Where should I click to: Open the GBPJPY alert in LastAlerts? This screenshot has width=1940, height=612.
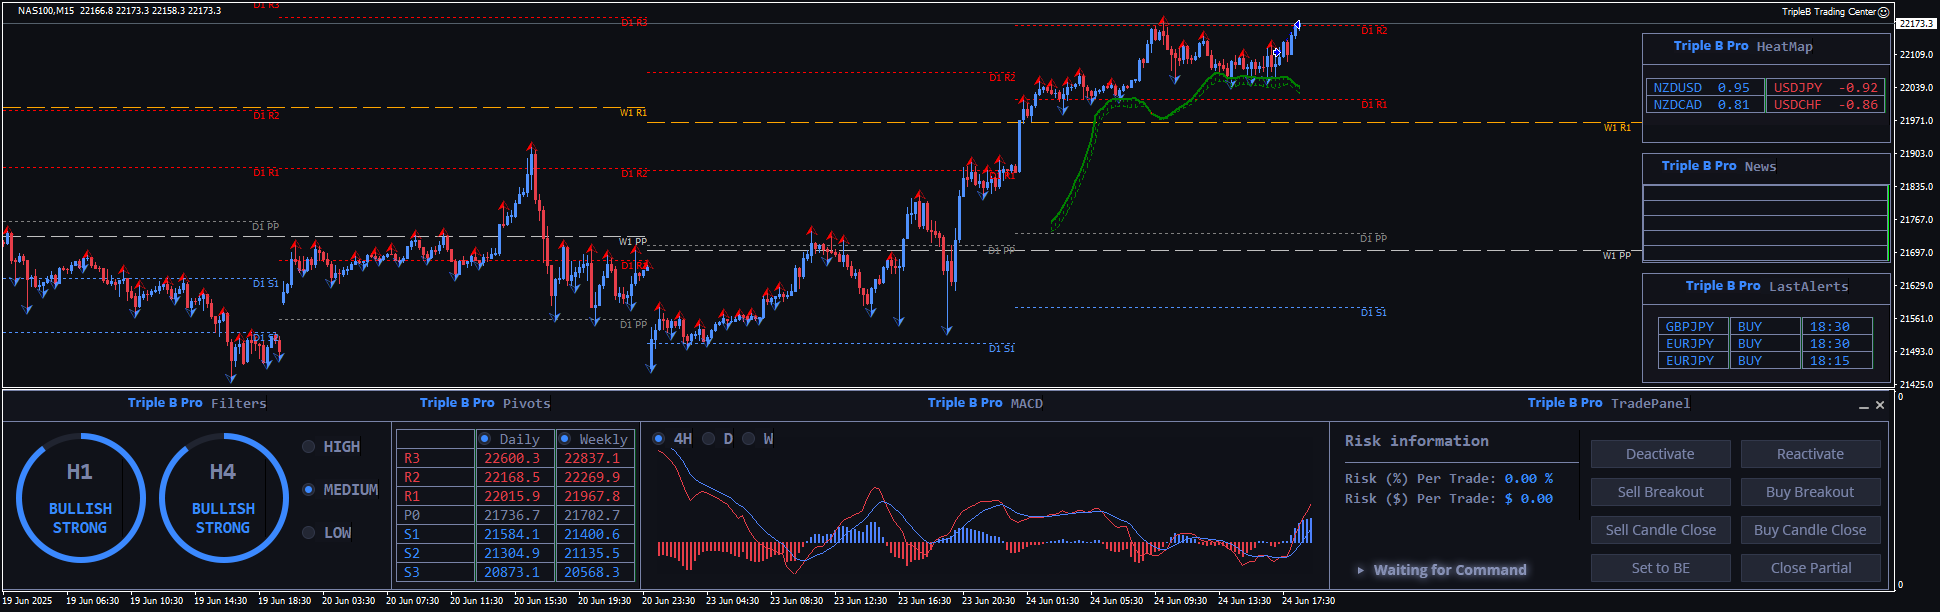pos(1689,327)
